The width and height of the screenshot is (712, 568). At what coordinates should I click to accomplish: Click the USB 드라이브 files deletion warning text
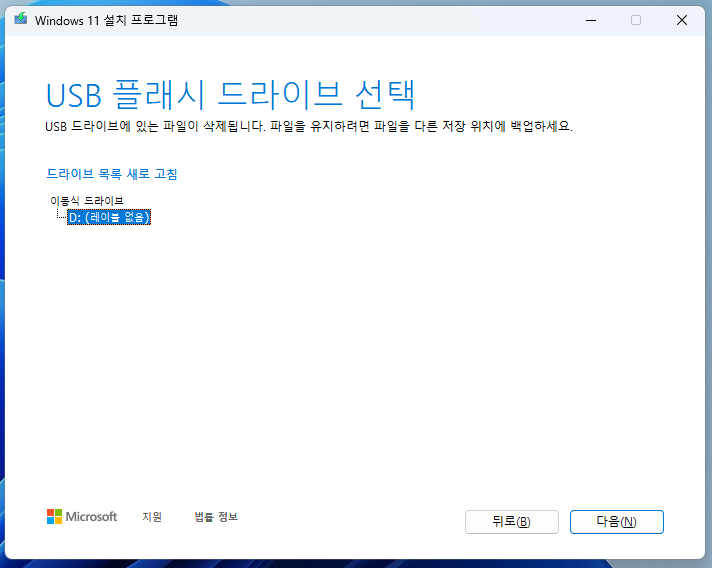click(x=309, y=126)
